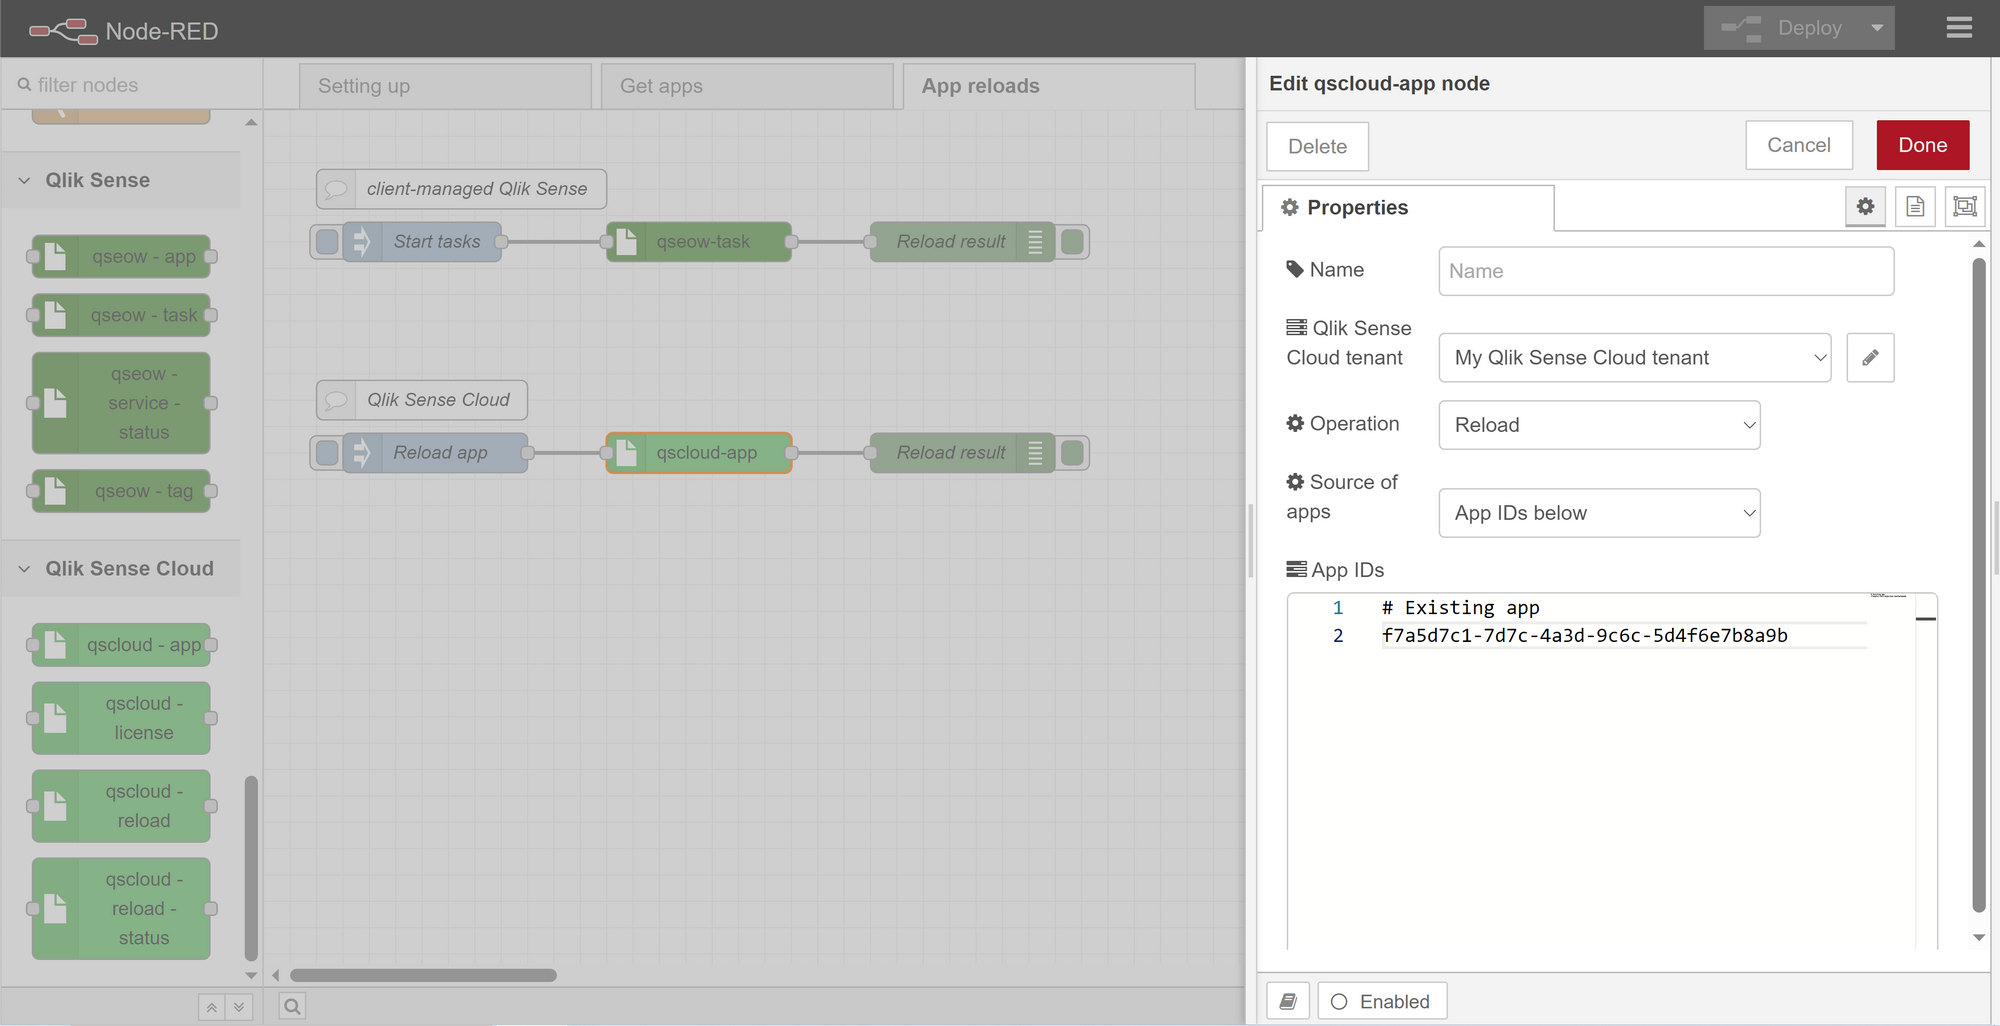The width and height of the screenshot is (2000, 1026).
Task: Click the Delete button in edit panel
Action: (1318, 146)
